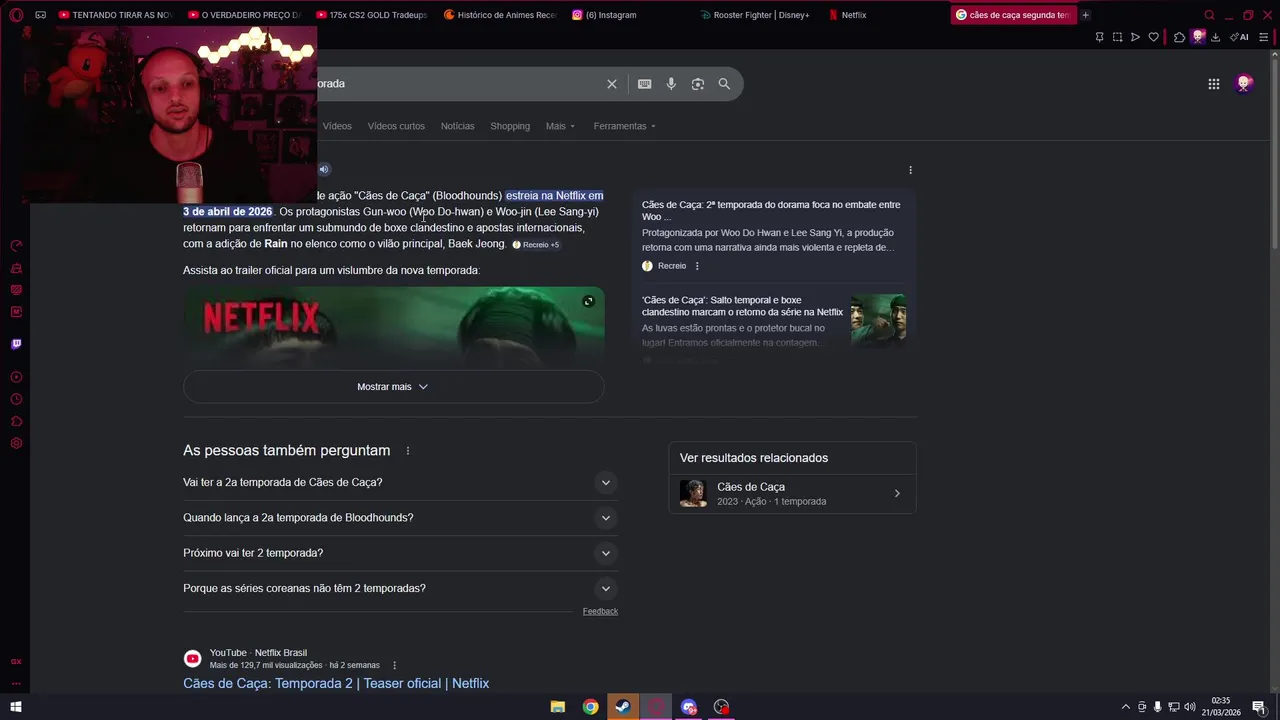Viewport: 1280px width, 720px height.
Task: Expand AI overview with Mostrar mais
Action: (393, 387)
